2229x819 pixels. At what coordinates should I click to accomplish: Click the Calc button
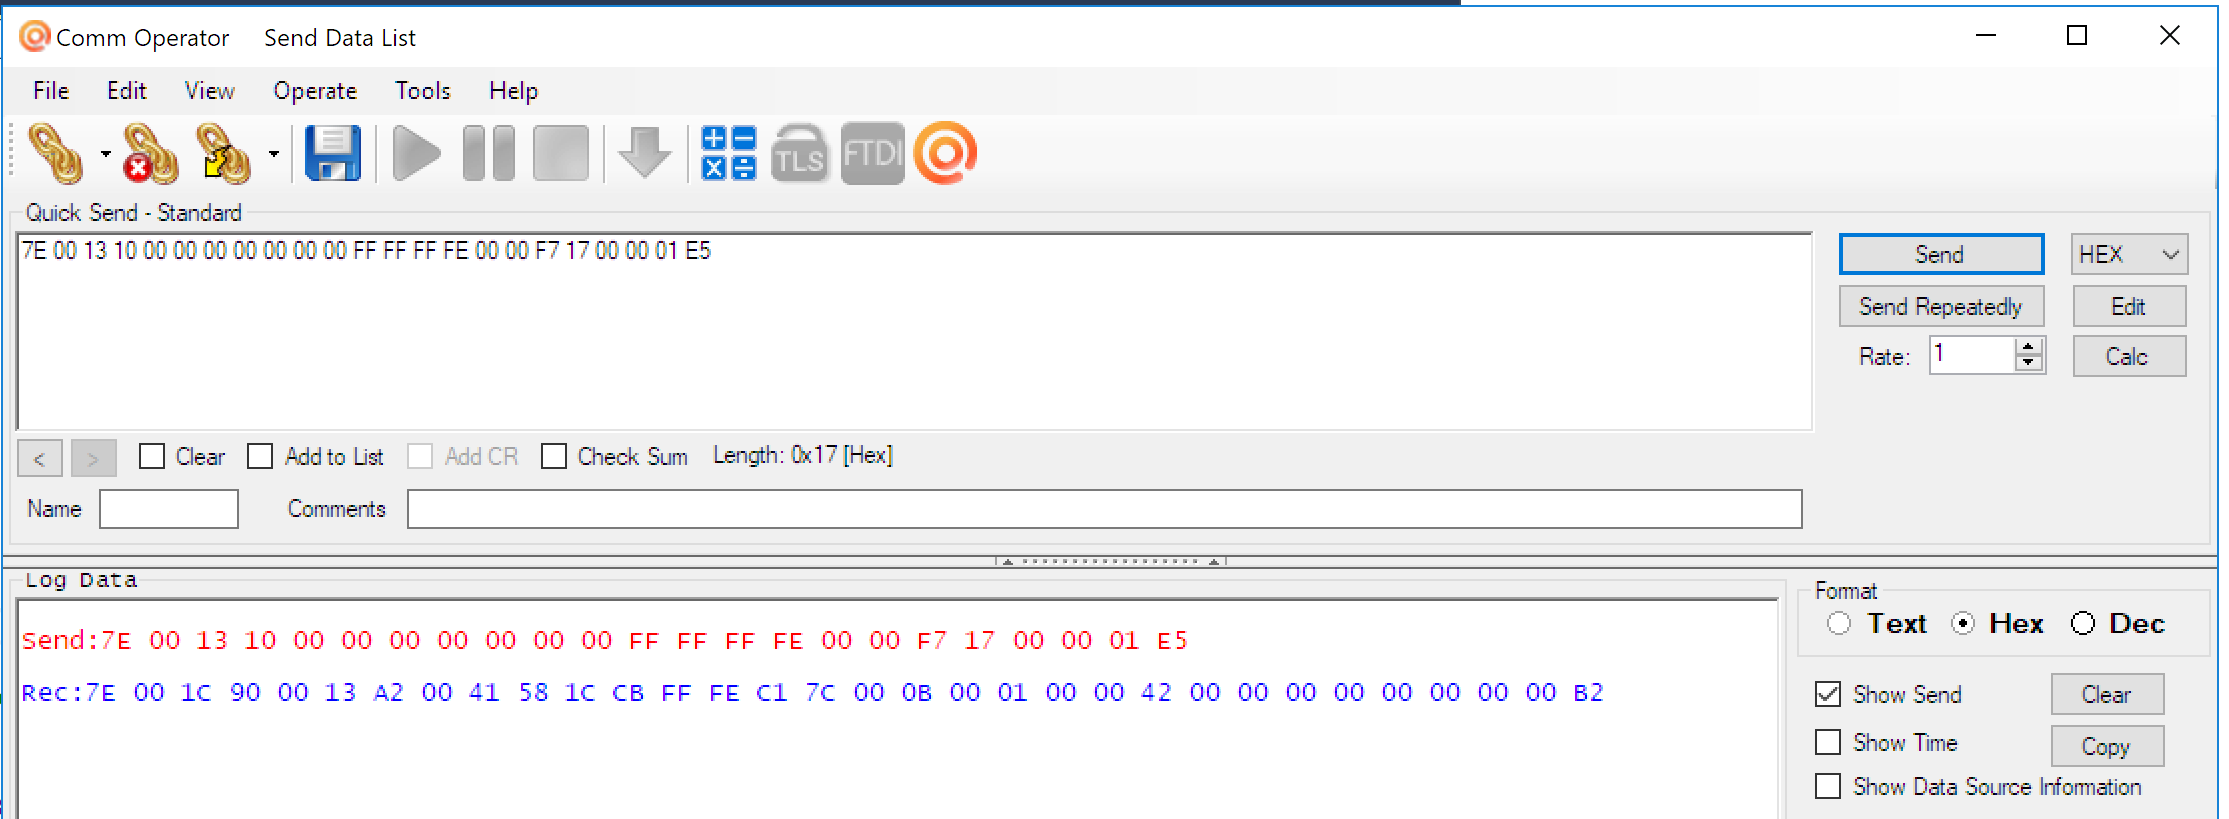pyautogui.click(x=2129, y=356)
